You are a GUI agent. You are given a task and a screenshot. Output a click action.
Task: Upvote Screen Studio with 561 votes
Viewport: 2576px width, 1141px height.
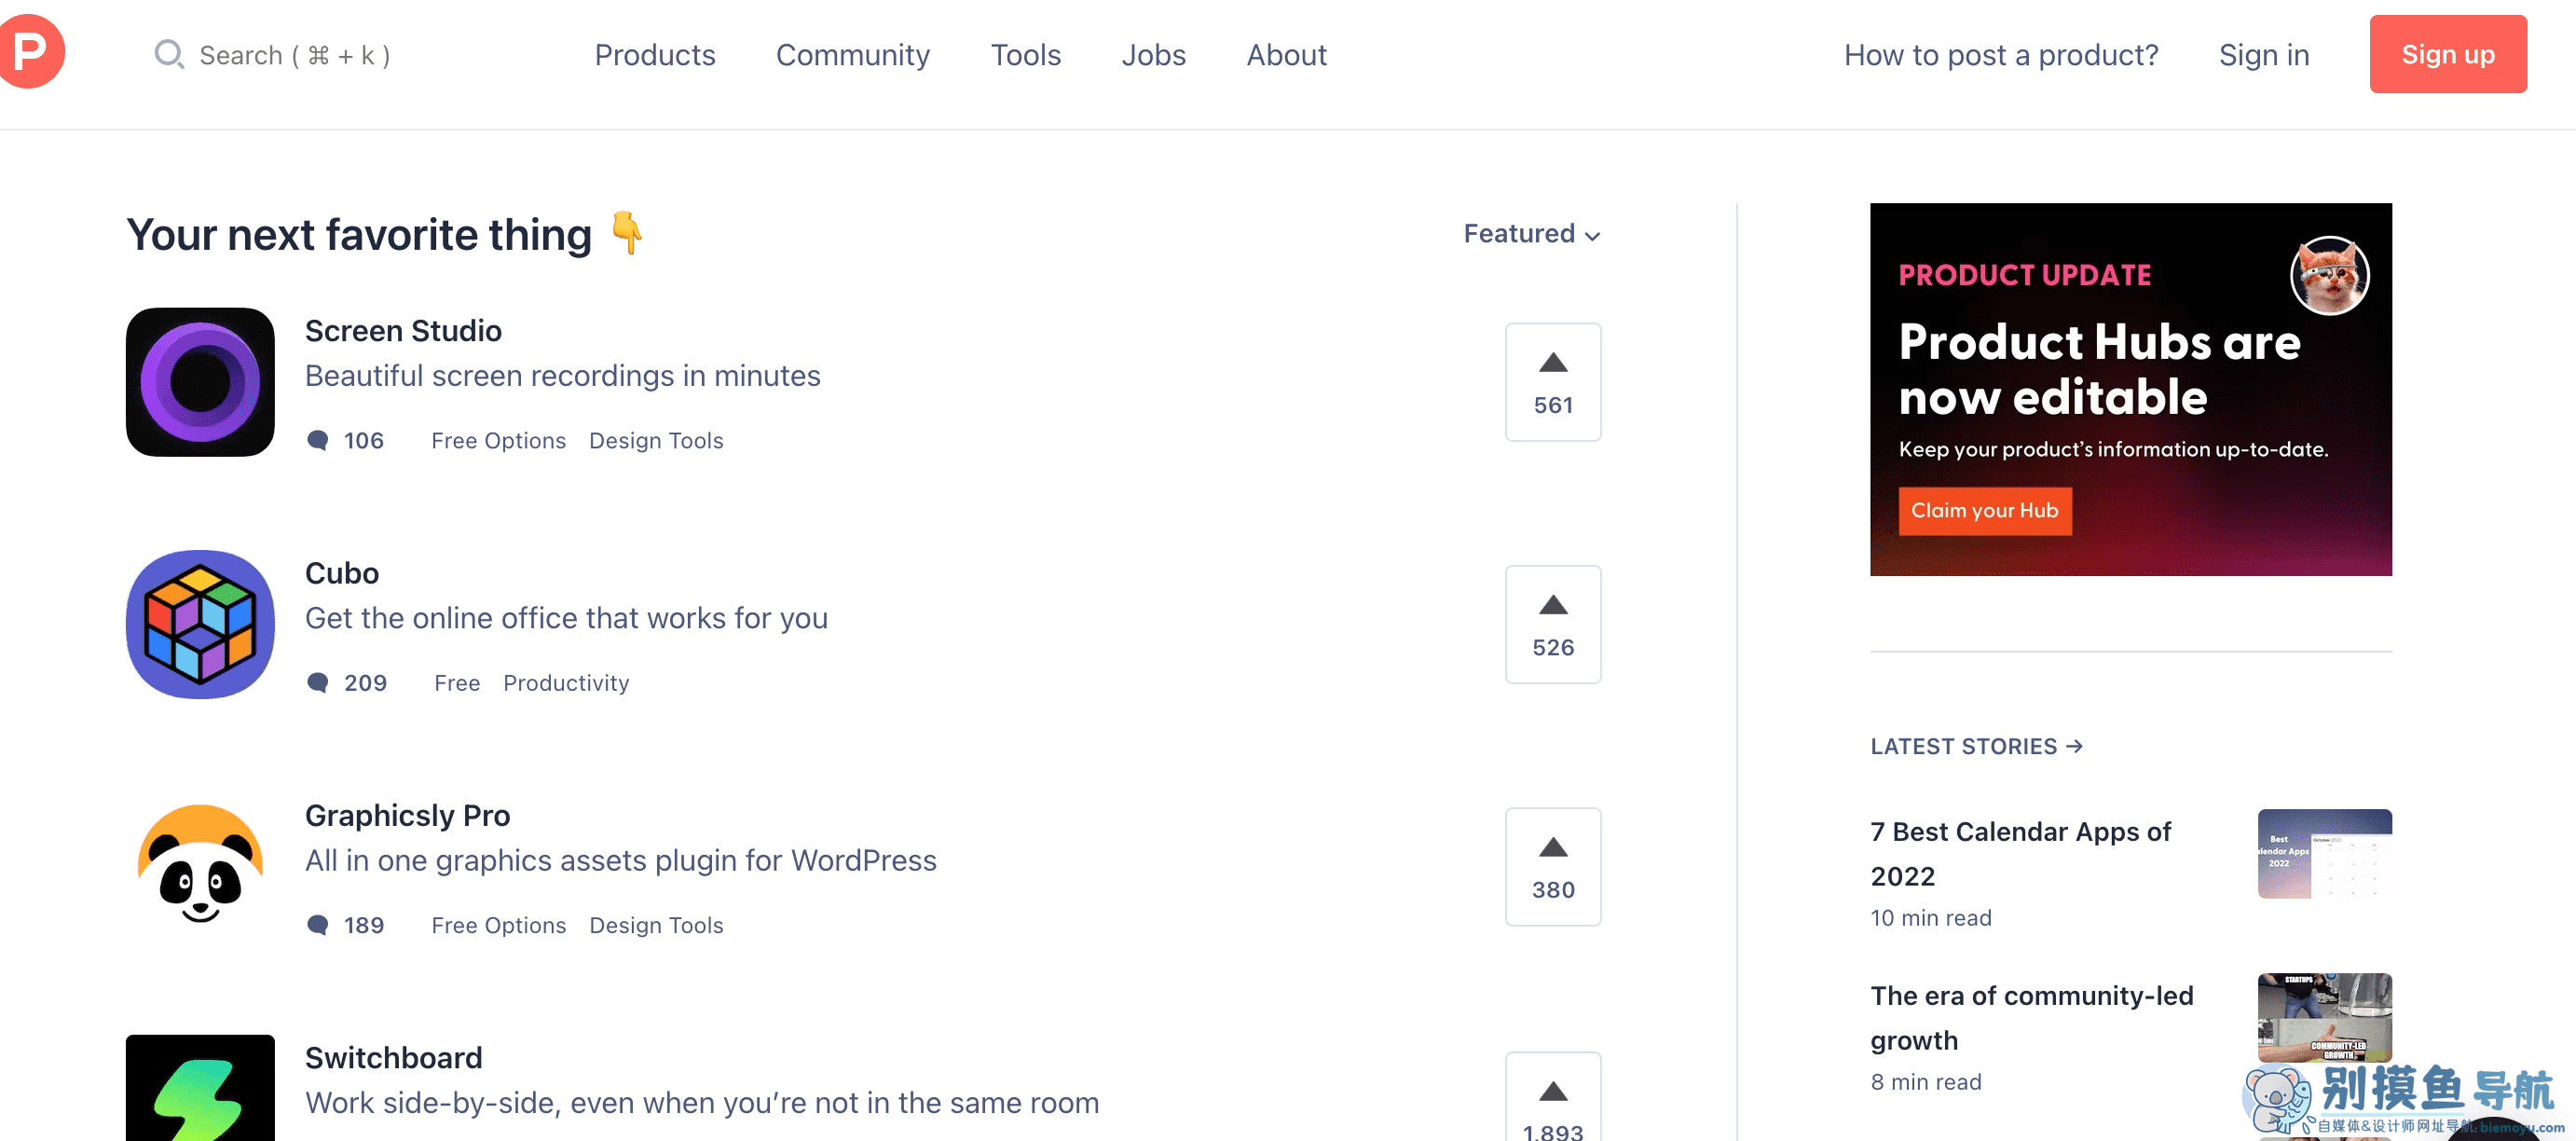click(x=1553, y=382)
